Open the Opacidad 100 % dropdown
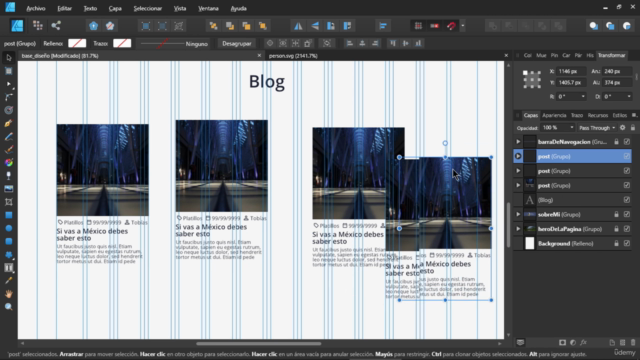This screenshot has width=640, height=360. click(x=558, y=128)
